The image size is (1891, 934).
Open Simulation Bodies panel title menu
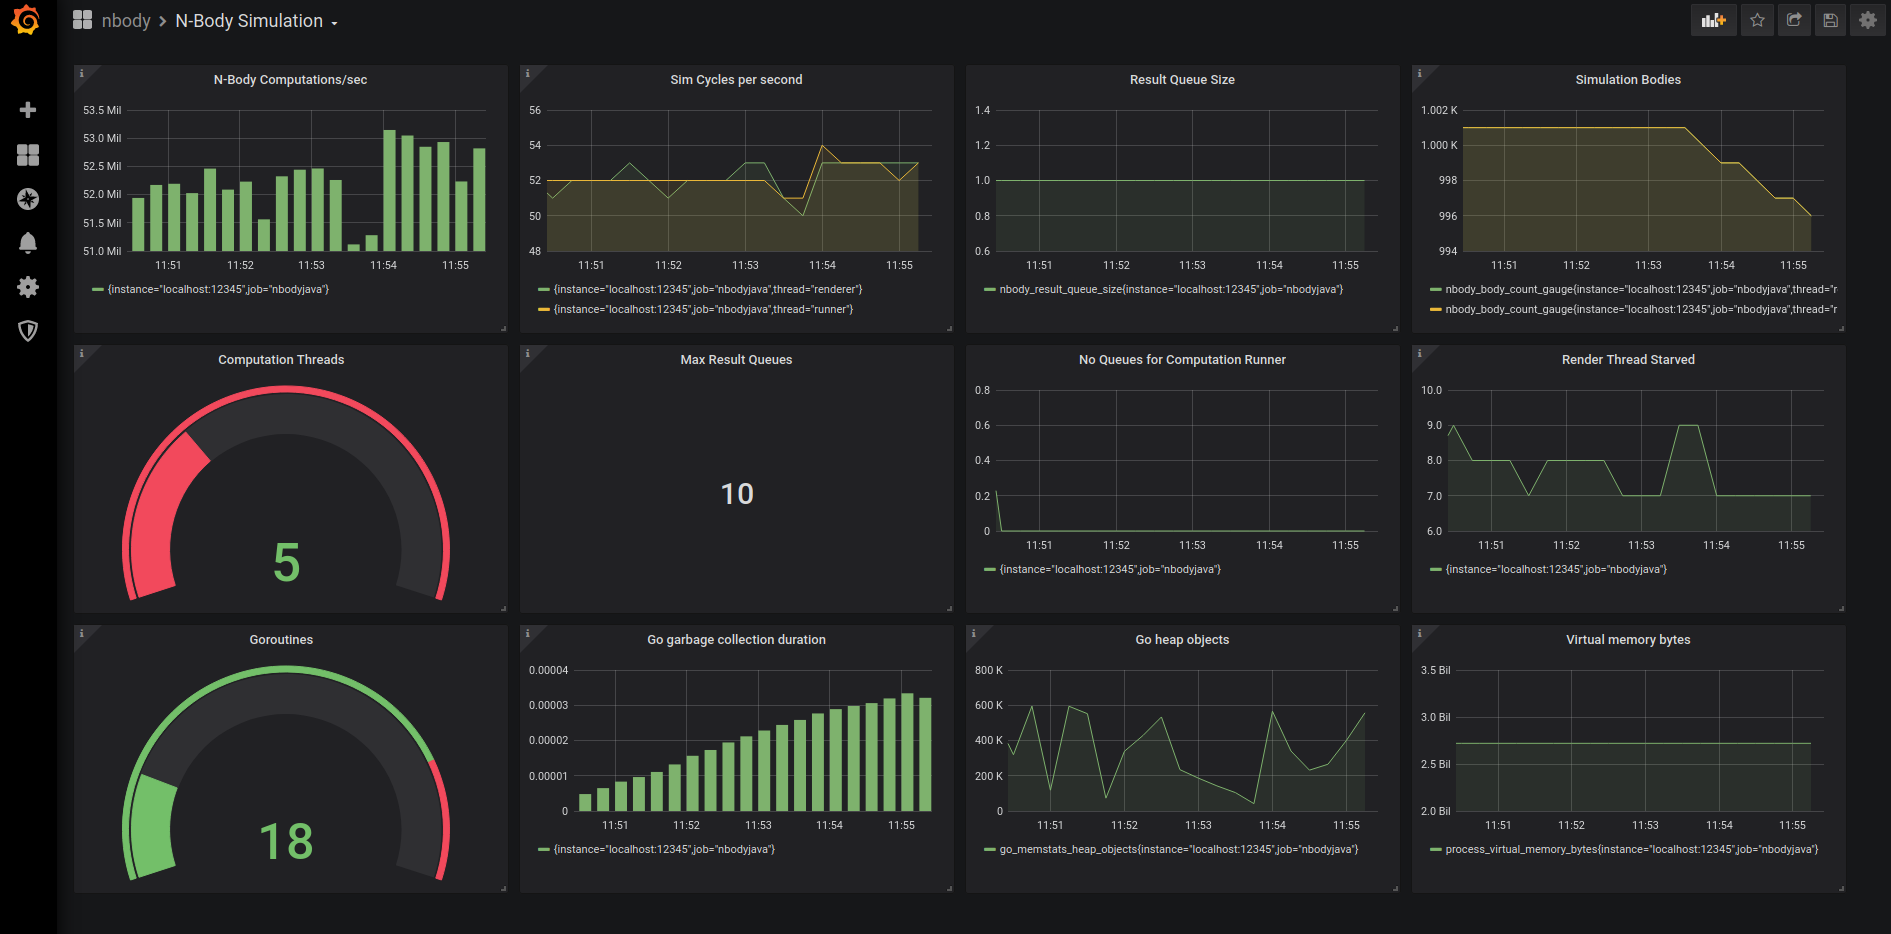(1628, 80)
